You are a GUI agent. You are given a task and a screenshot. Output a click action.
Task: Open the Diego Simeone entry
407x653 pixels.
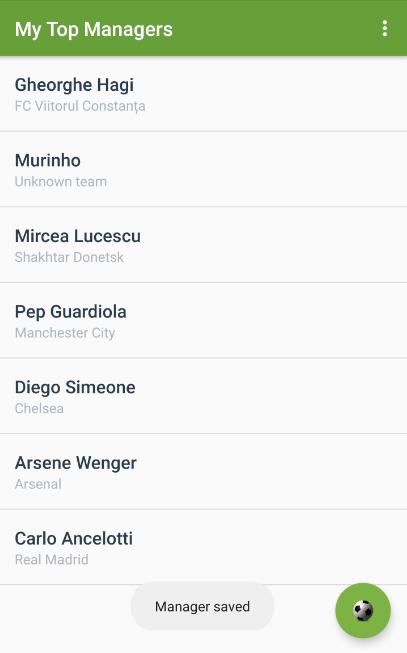coord(203,396)
